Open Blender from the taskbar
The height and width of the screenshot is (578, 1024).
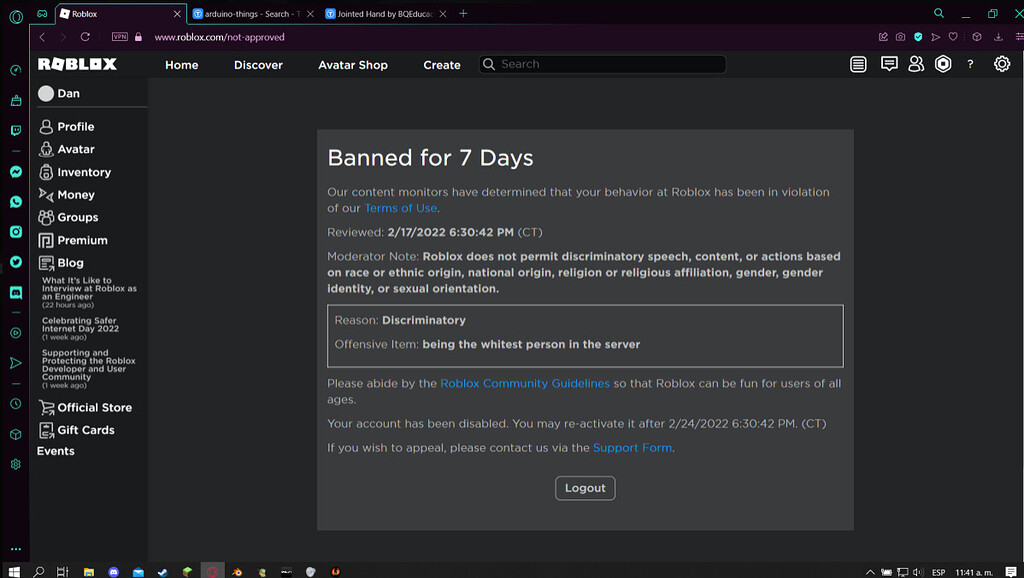pos(237,571)
